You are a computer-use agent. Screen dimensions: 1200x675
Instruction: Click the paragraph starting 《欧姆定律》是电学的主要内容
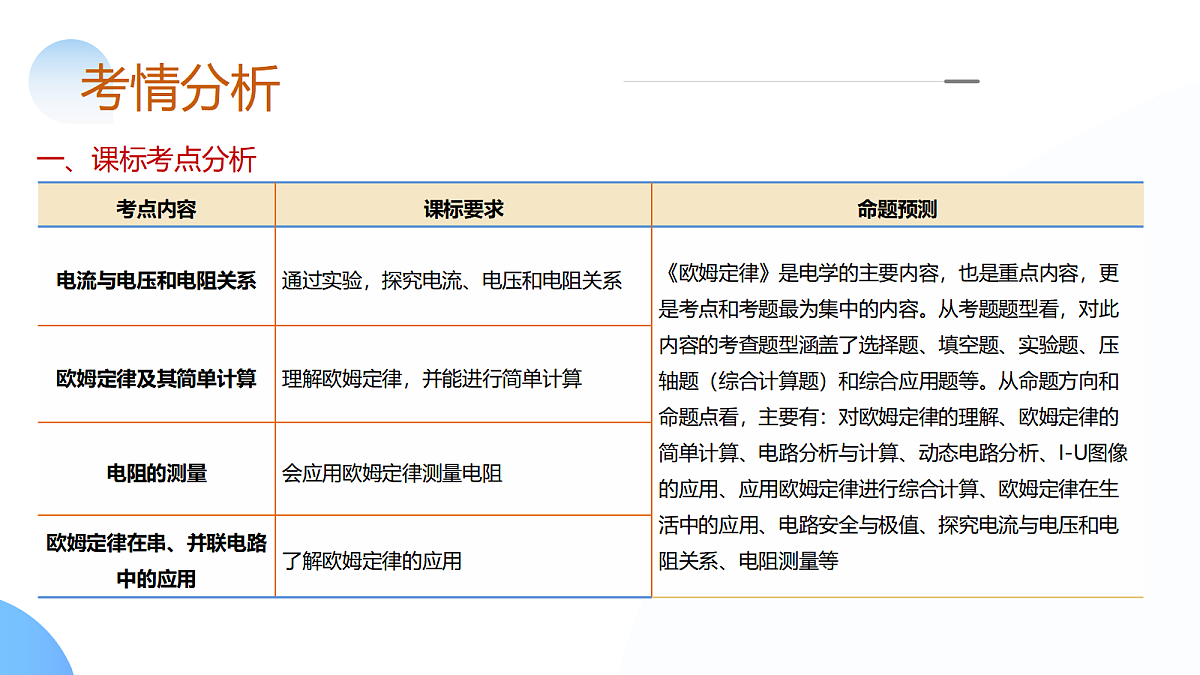click(893, 417)
